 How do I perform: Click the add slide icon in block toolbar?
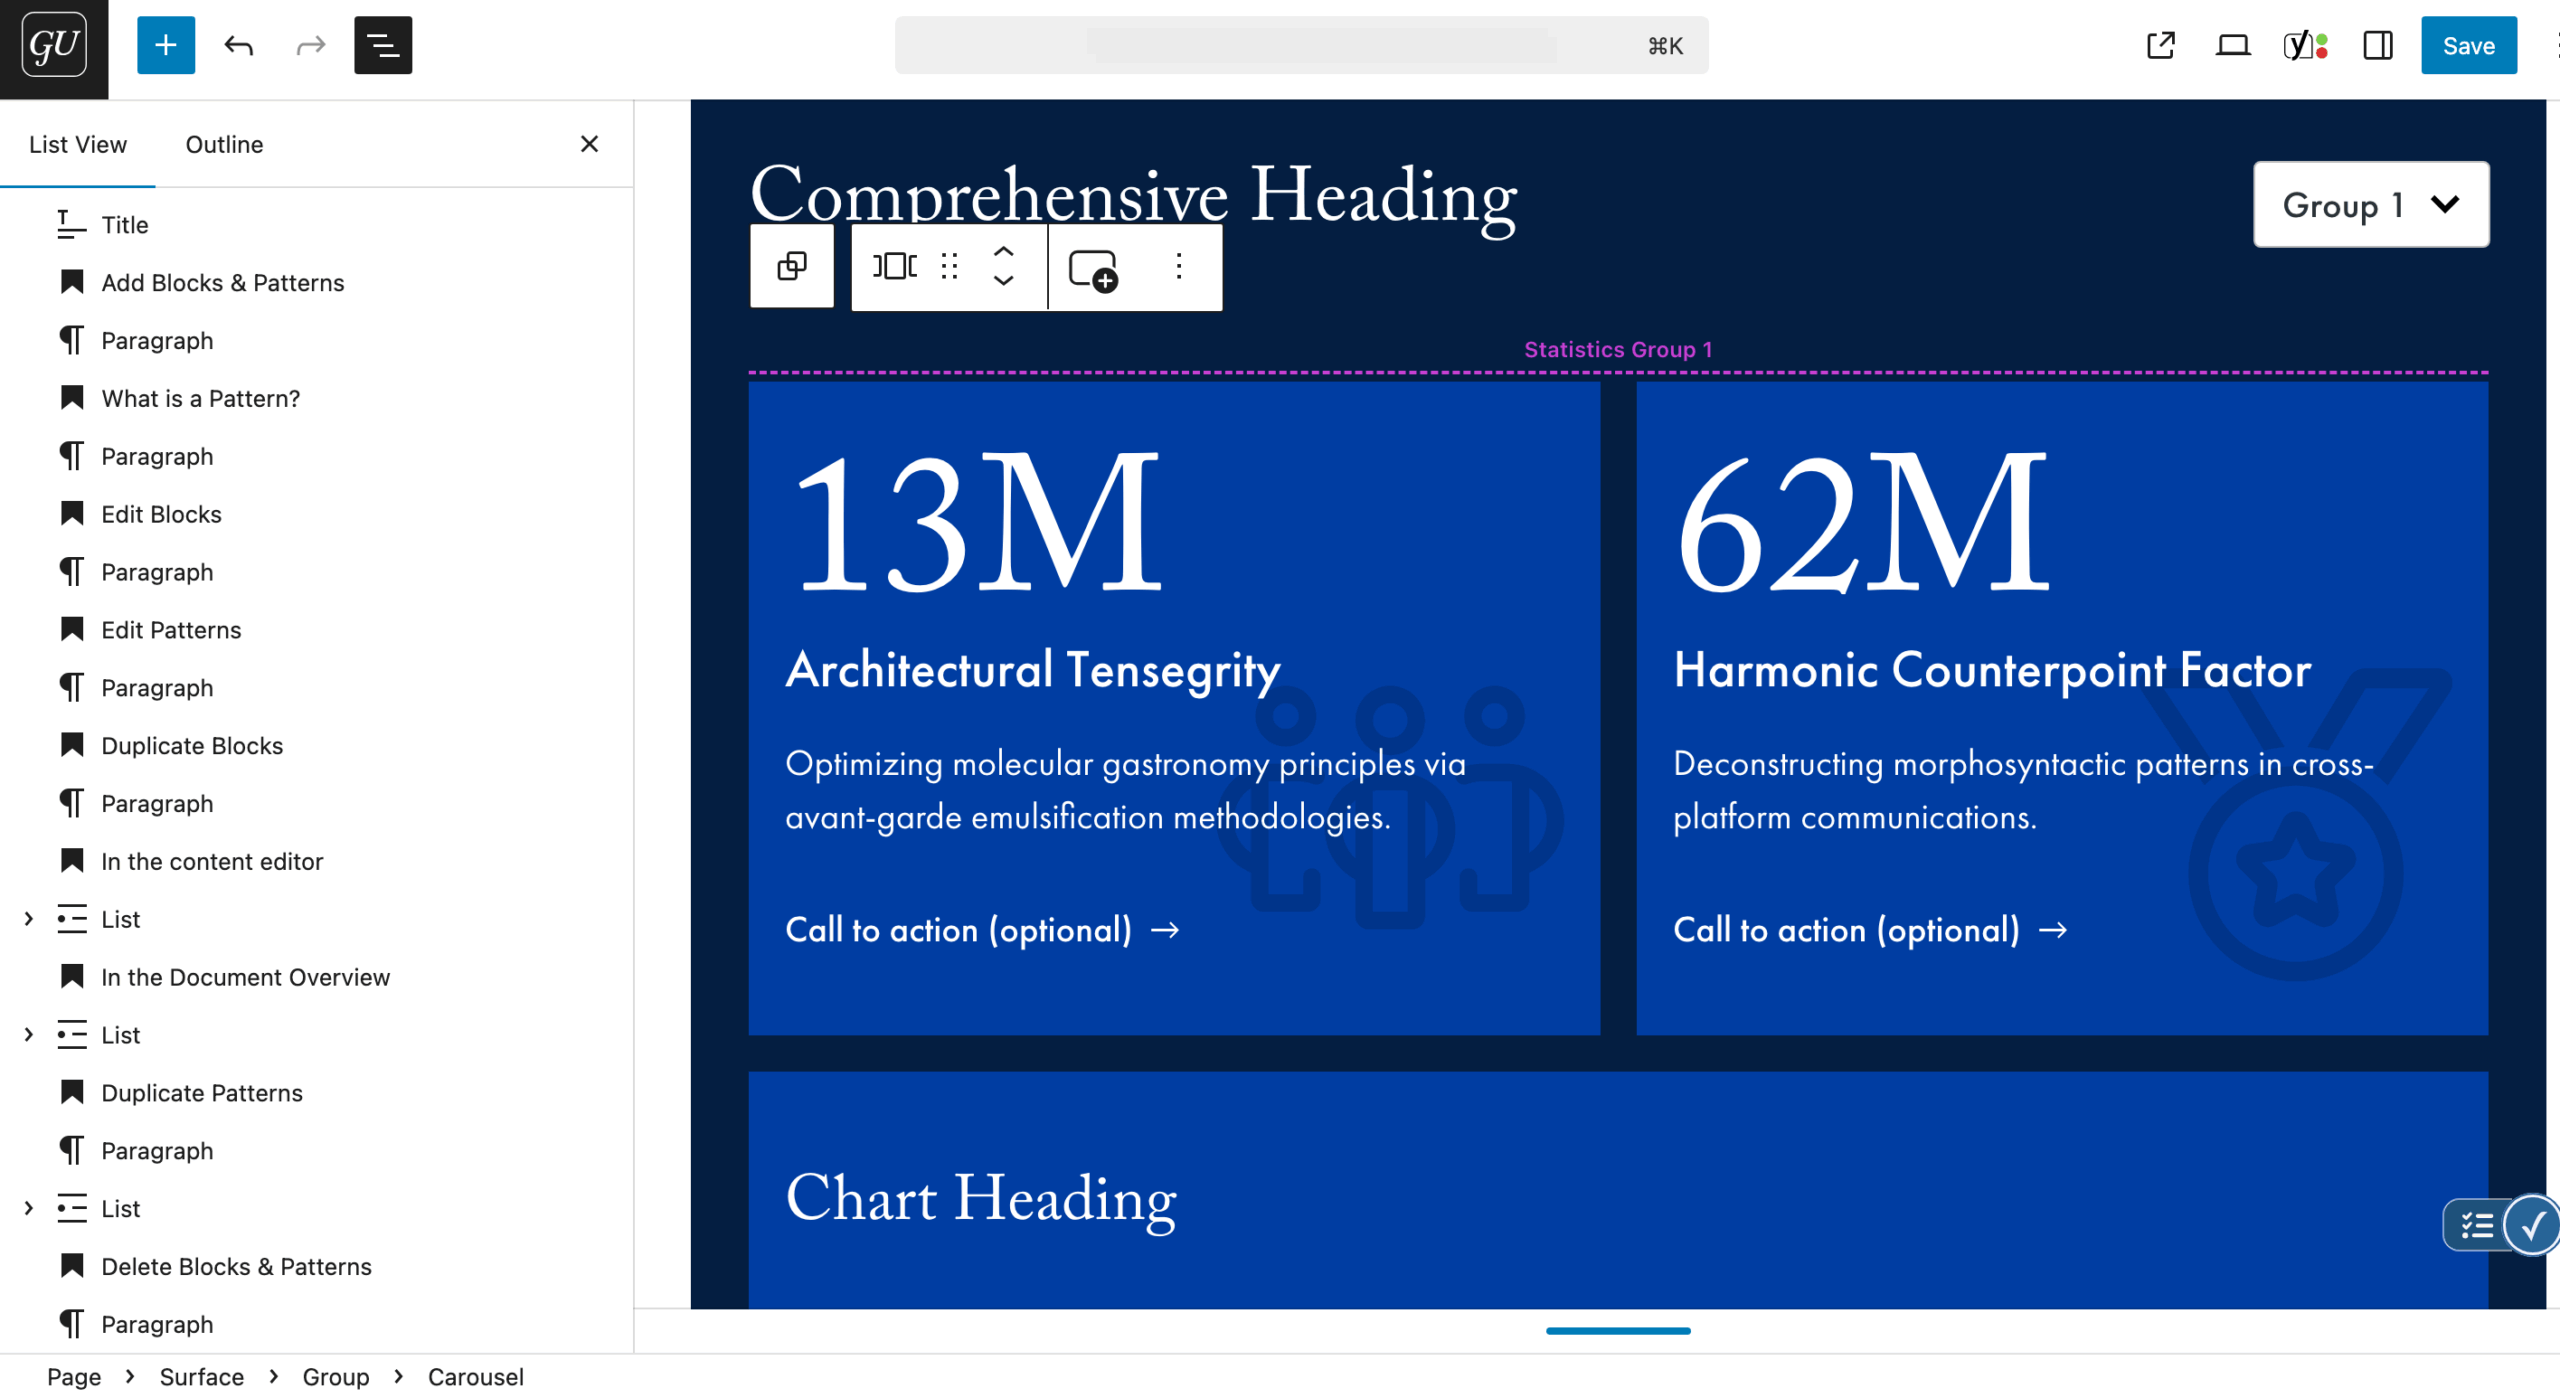[x=1093, y=270]
